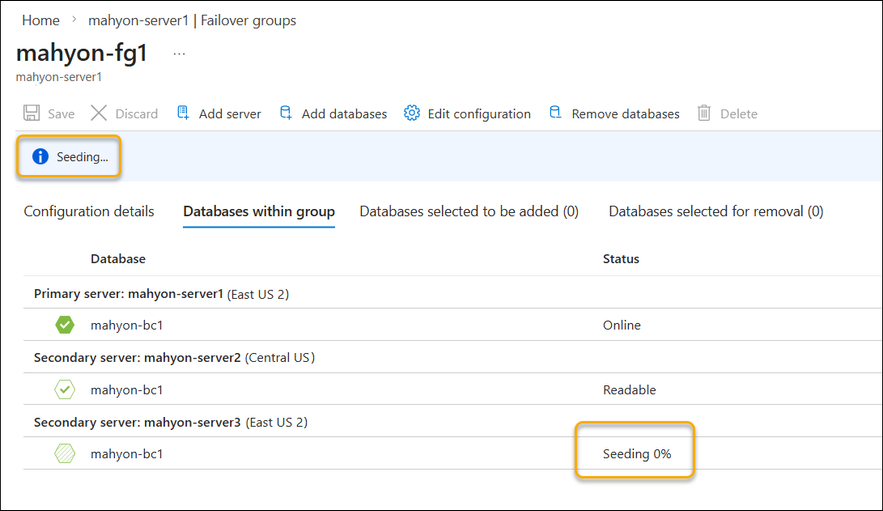Click the Add databases icon
Image resolution: width=883 pixels, height=511 pixels.
pyautogui.click(x=286, y=114)
